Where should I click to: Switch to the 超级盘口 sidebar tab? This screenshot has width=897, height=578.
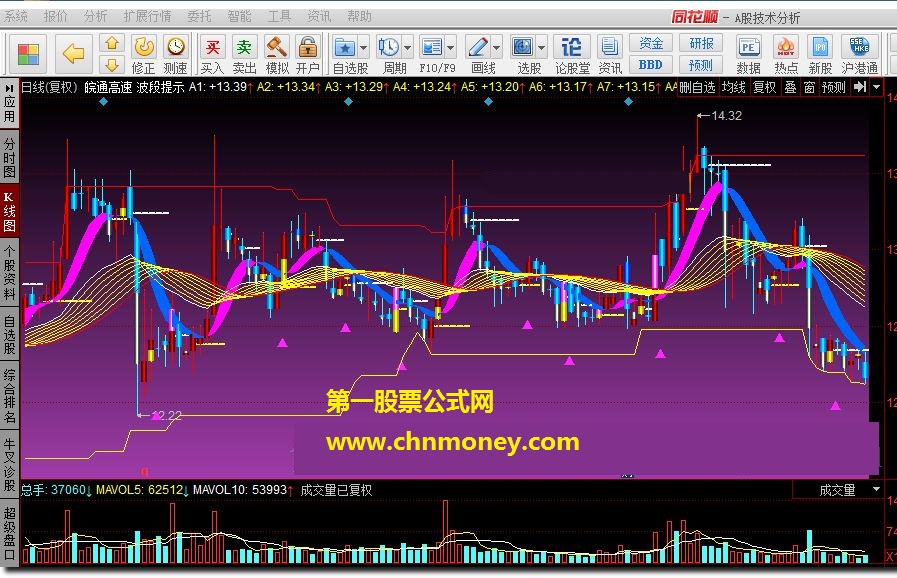click(9, 533)
